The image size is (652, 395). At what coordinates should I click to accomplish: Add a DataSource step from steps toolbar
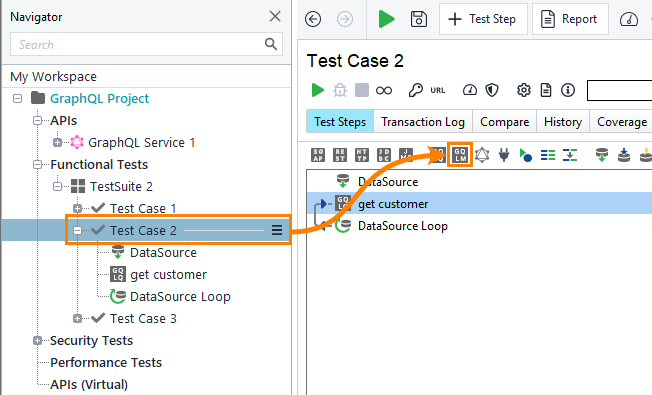(x=602, y=155)
